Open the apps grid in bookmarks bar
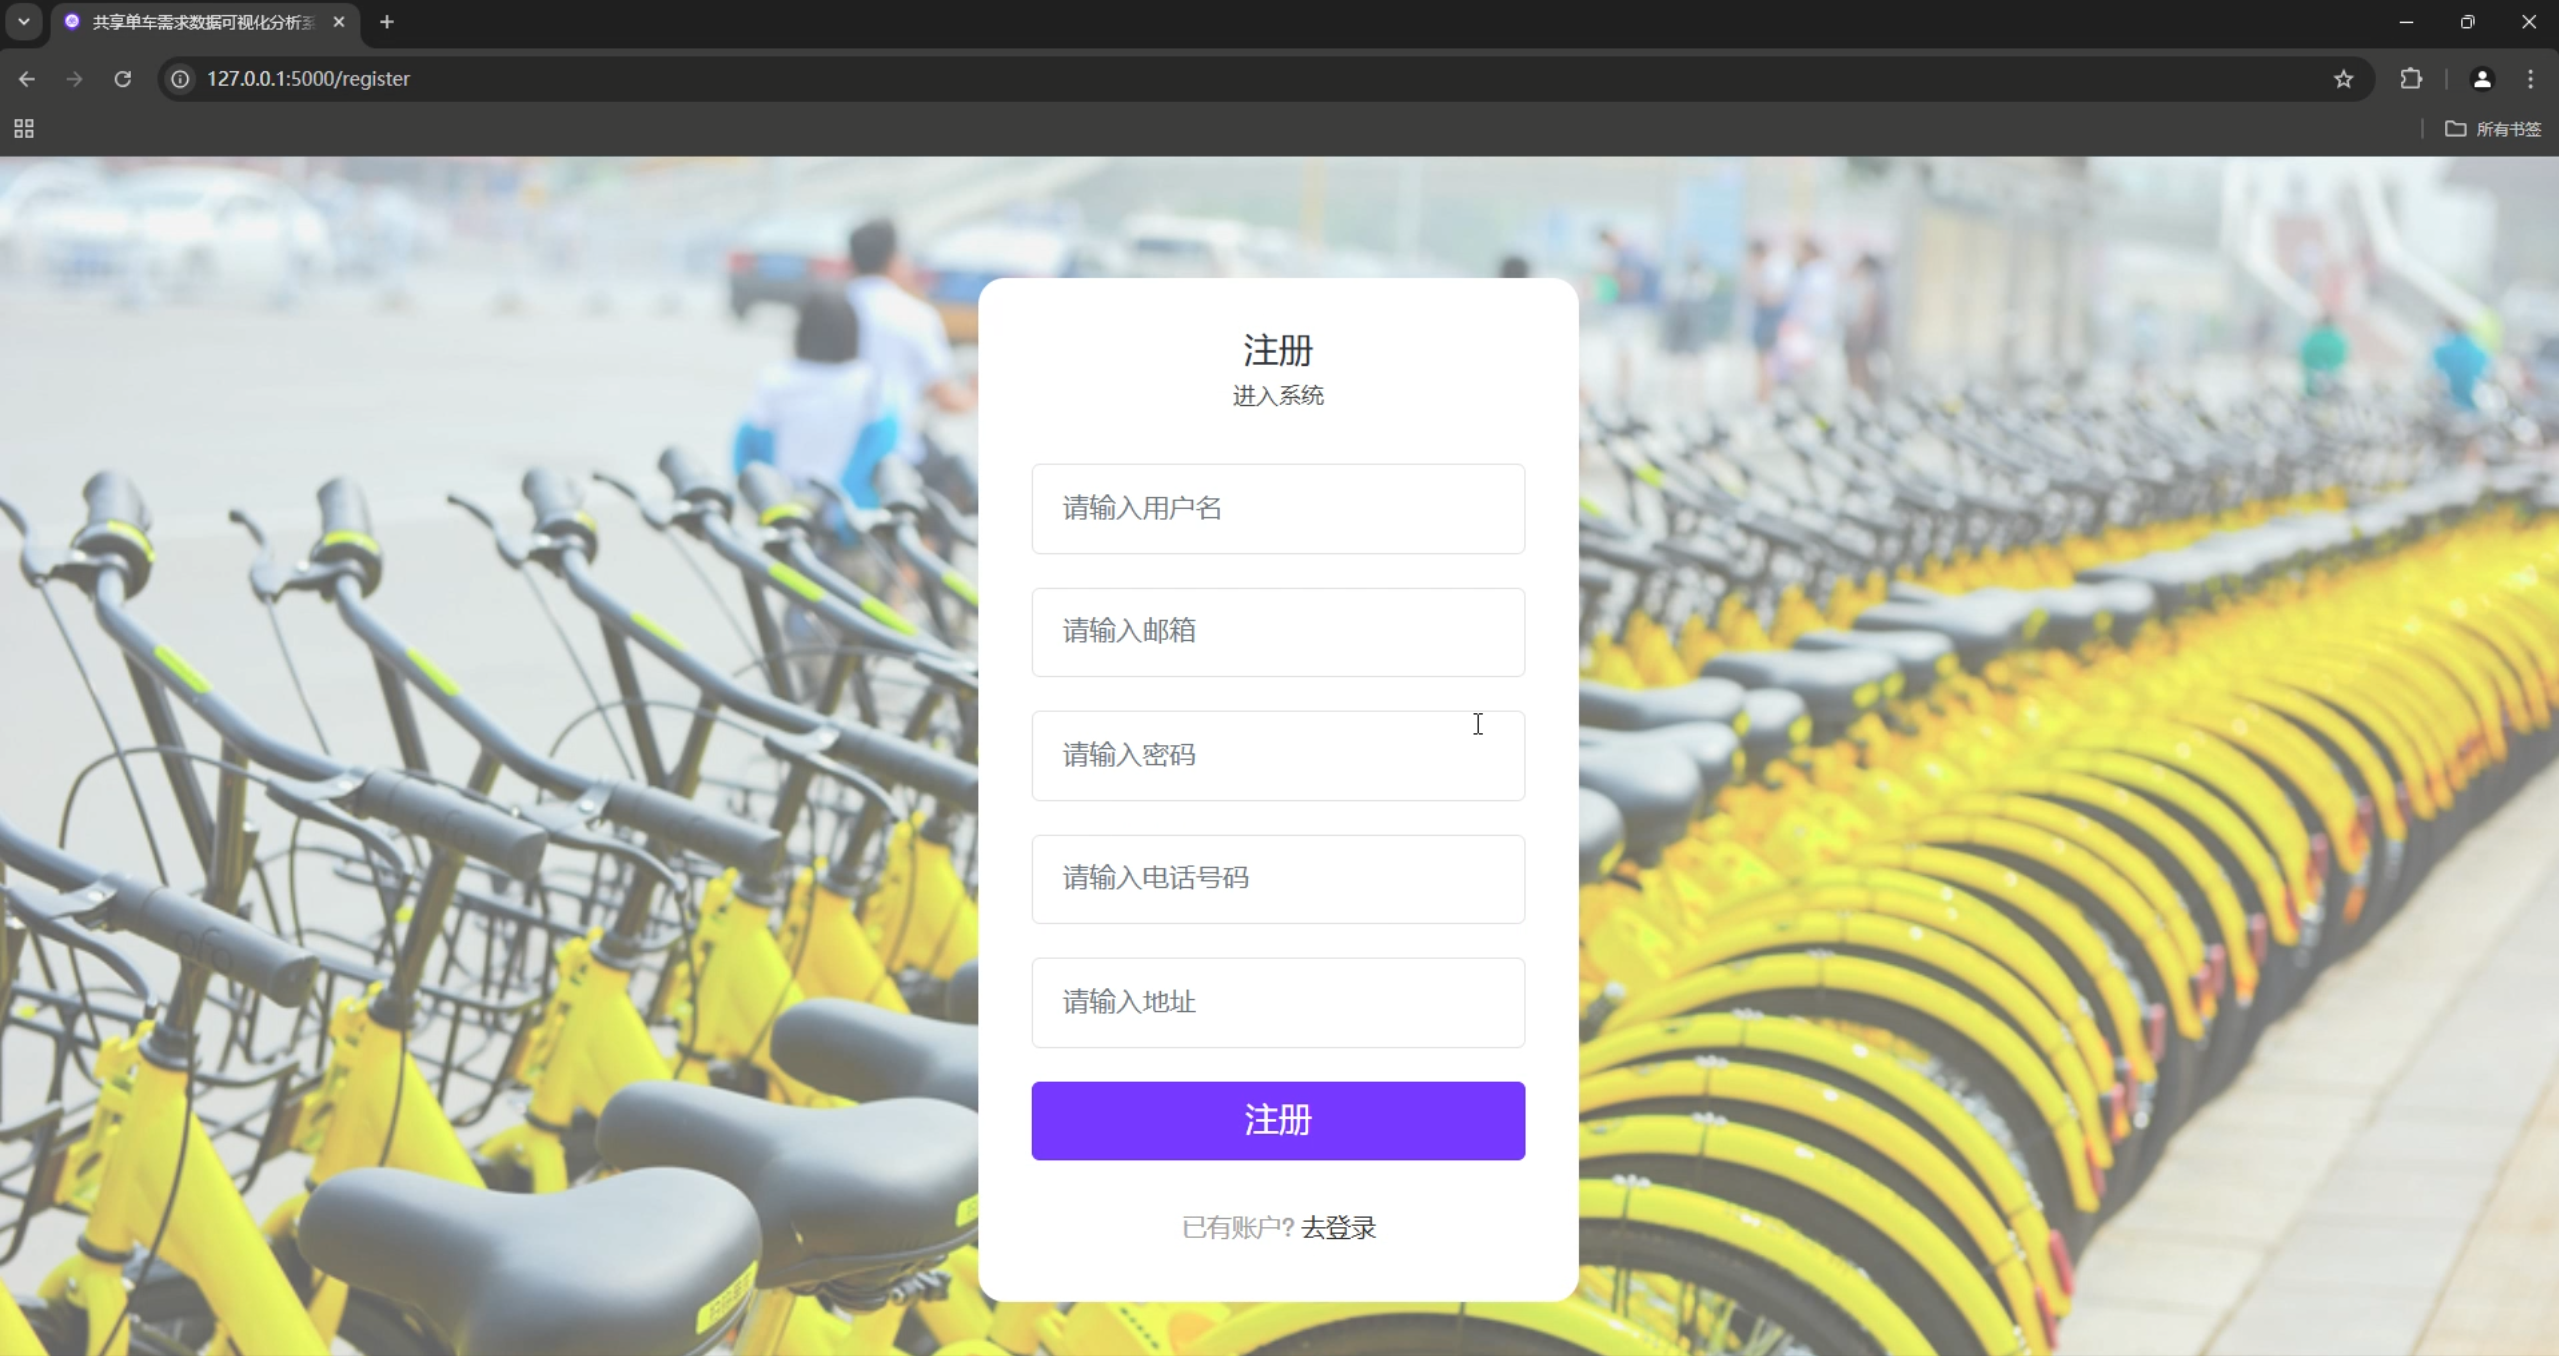 pyautogui.click(x=24, y=129)
